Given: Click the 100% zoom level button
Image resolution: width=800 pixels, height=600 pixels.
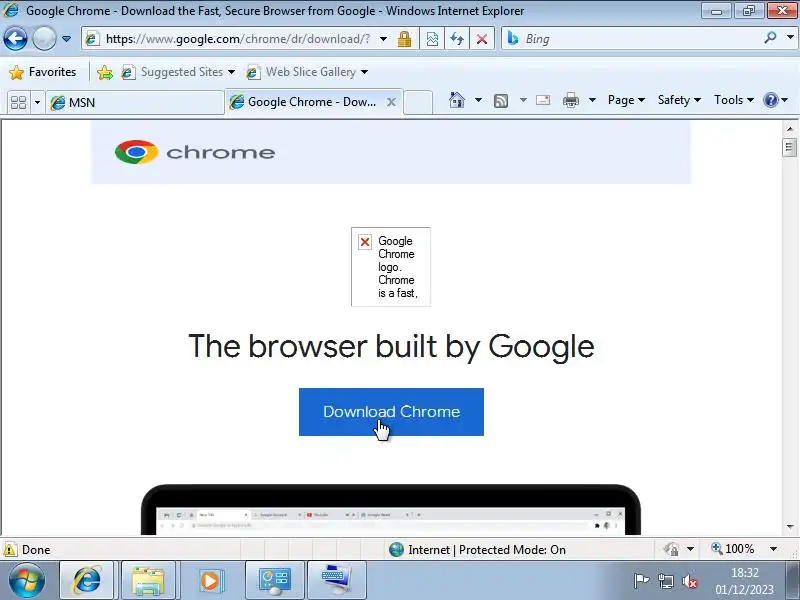Looking at the screenshot, I should pos(733,549).
